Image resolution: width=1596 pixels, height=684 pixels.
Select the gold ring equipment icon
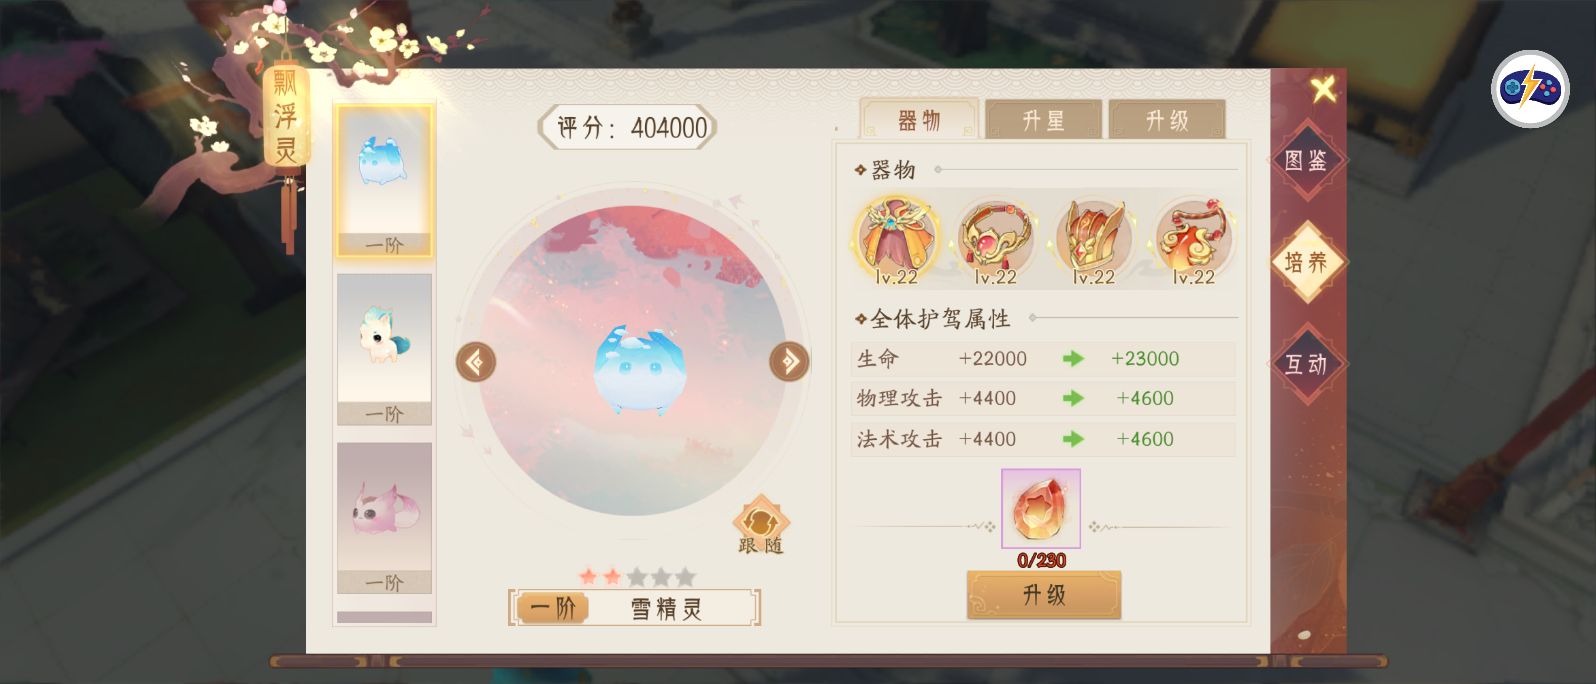[x=996, y=239]
